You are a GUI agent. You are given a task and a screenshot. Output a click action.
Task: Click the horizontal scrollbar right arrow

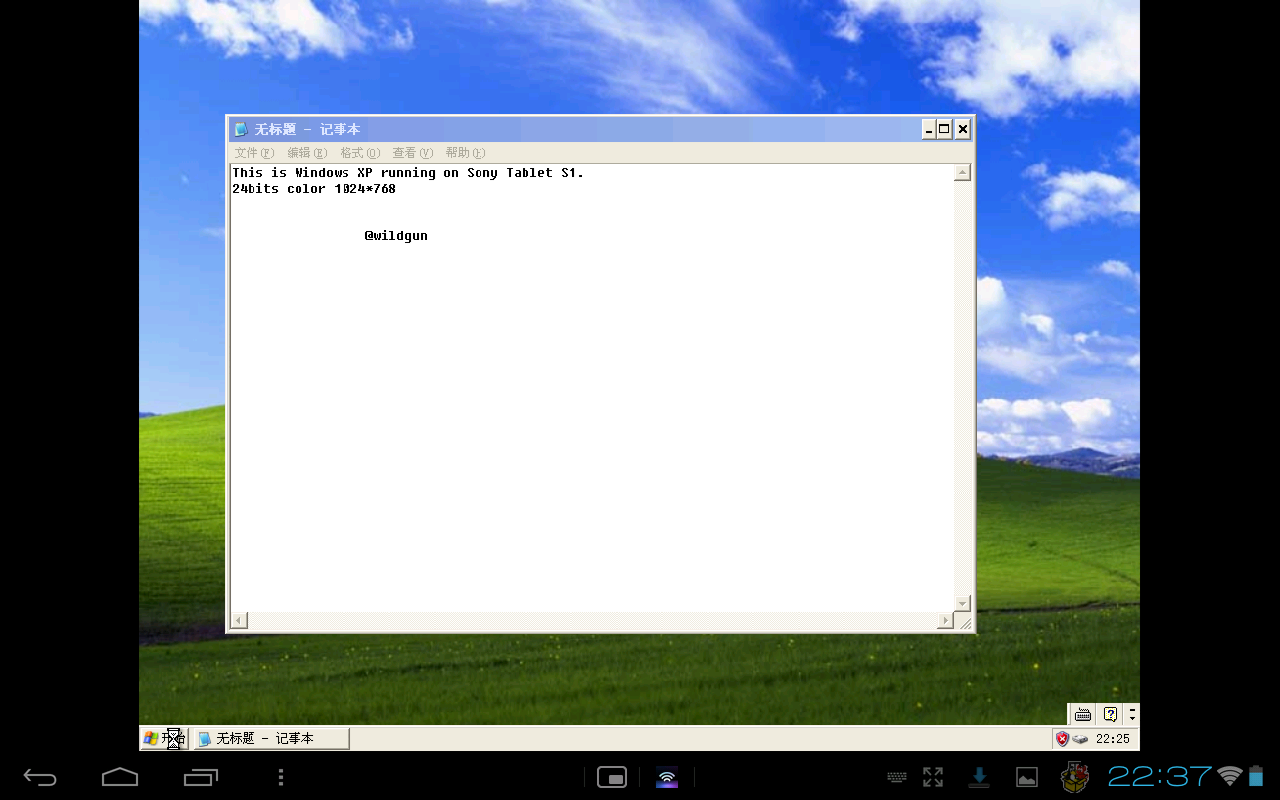point(945,621)
